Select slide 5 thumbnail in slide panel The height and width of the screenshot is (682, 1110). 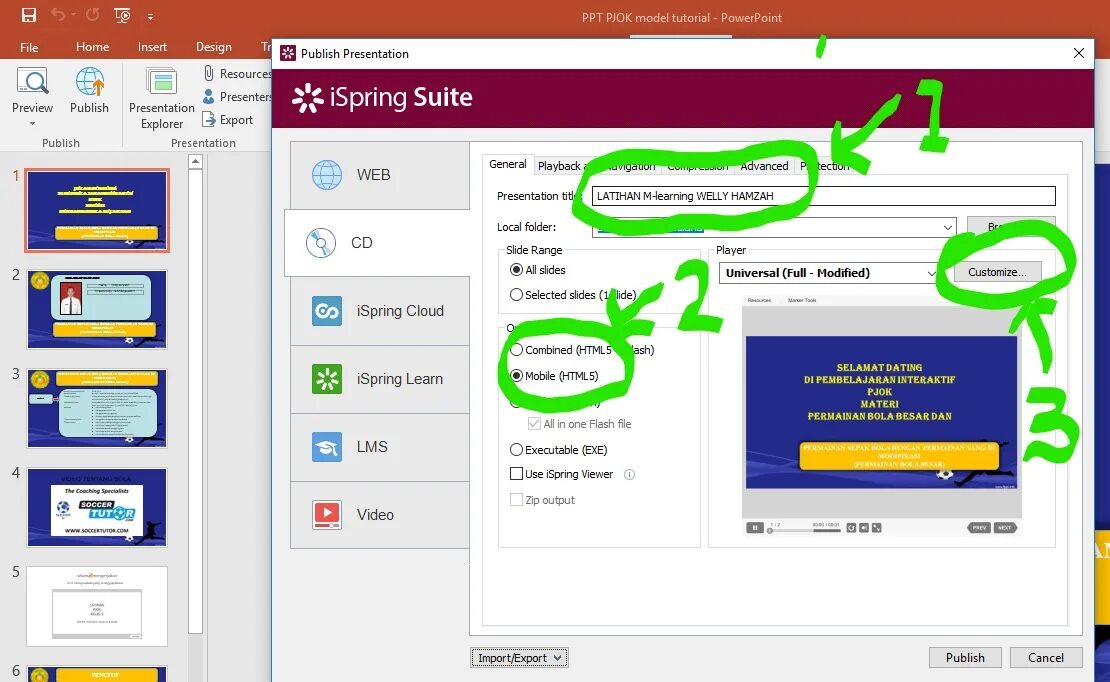pos(97,606)
